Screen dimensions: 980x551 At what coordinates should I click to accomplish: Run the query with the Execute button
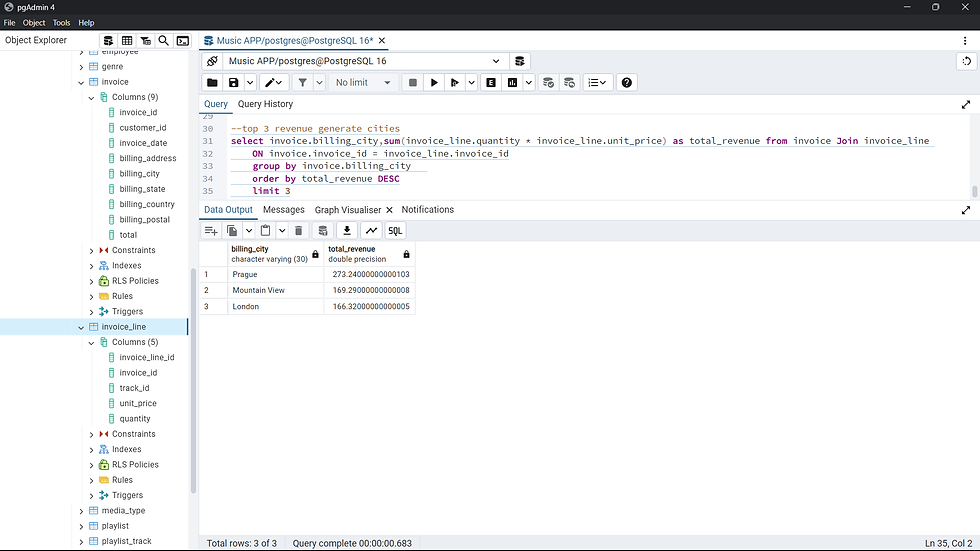434,83
